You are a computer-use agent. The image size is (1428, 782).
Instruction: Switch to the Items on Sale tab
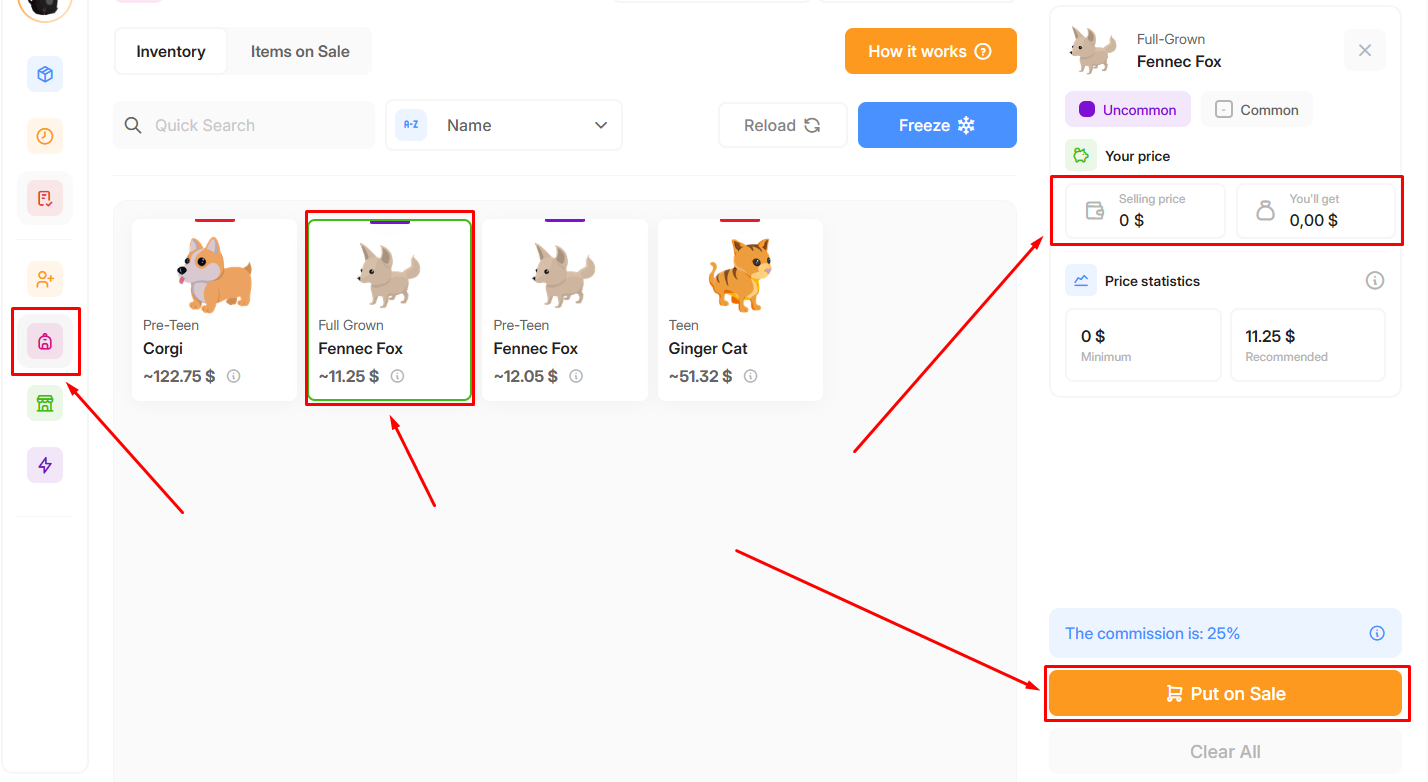click(300, 52)
